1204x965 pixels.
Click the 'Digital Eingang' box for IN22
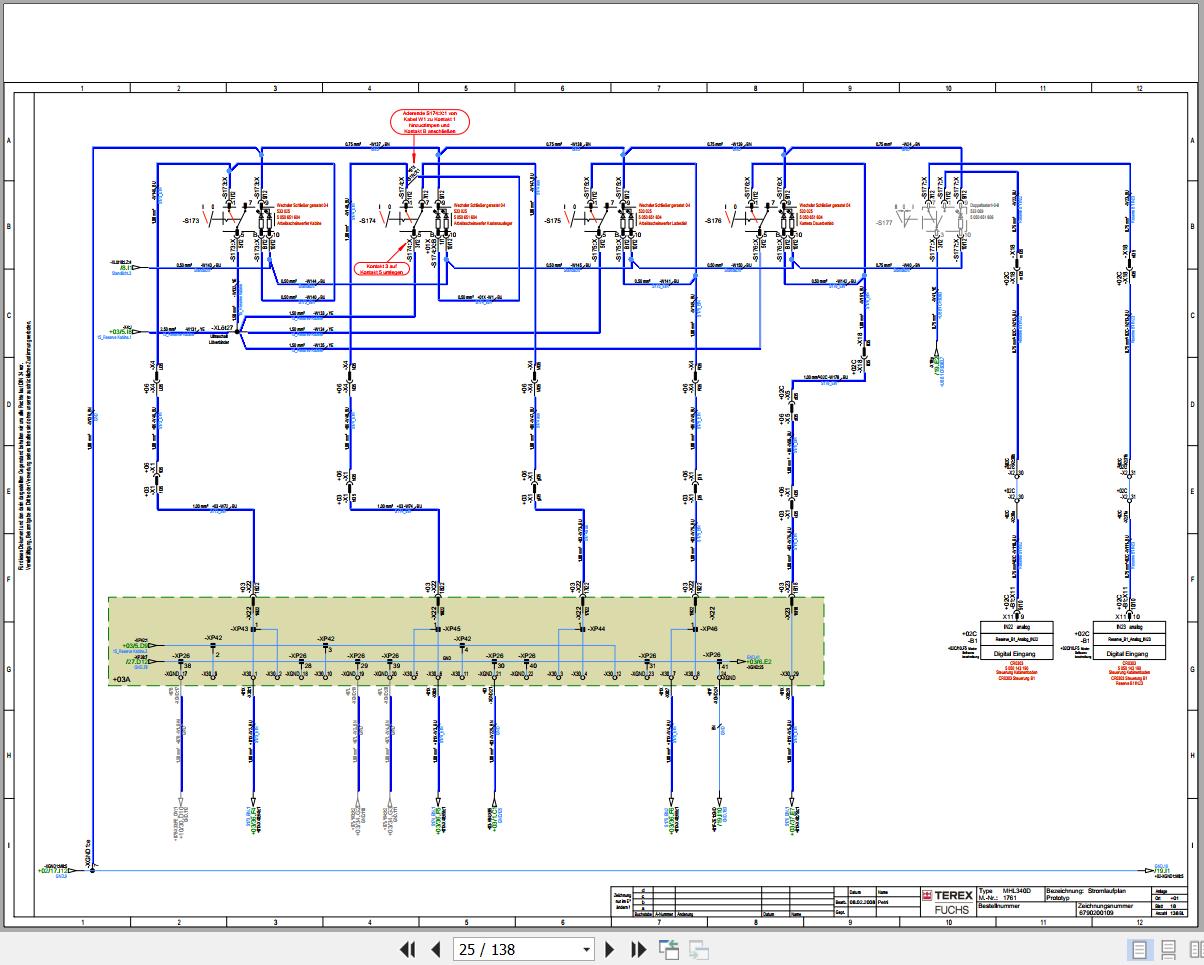(x=1015, y=652)
